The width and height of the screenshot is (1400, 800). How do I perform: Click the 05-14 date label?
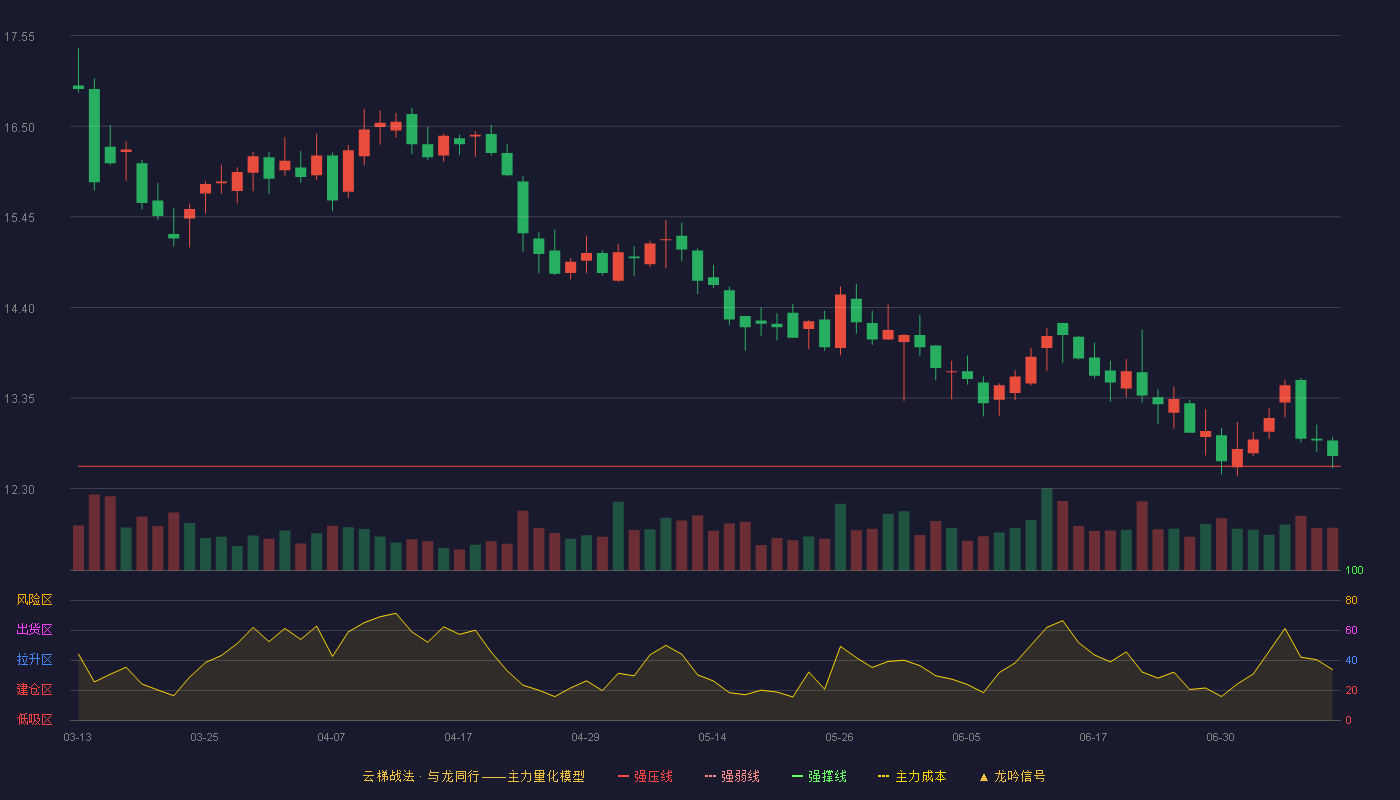pyautogui.click(x=712, y=737)
